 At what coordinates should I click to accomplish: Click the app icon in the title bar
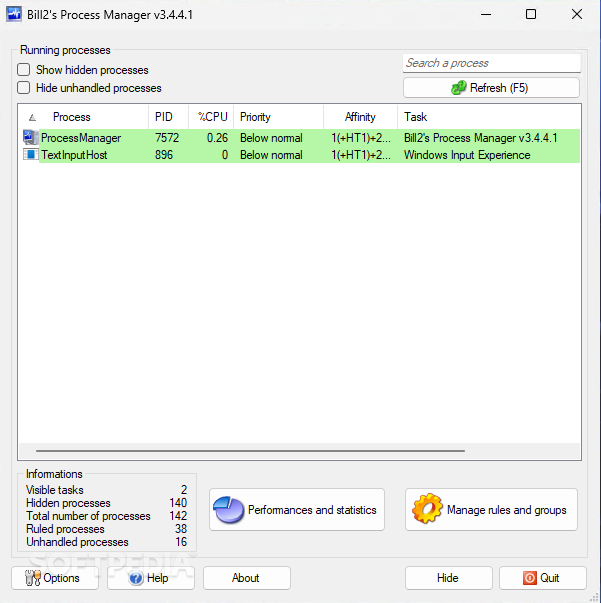click(x=14, y=15)
